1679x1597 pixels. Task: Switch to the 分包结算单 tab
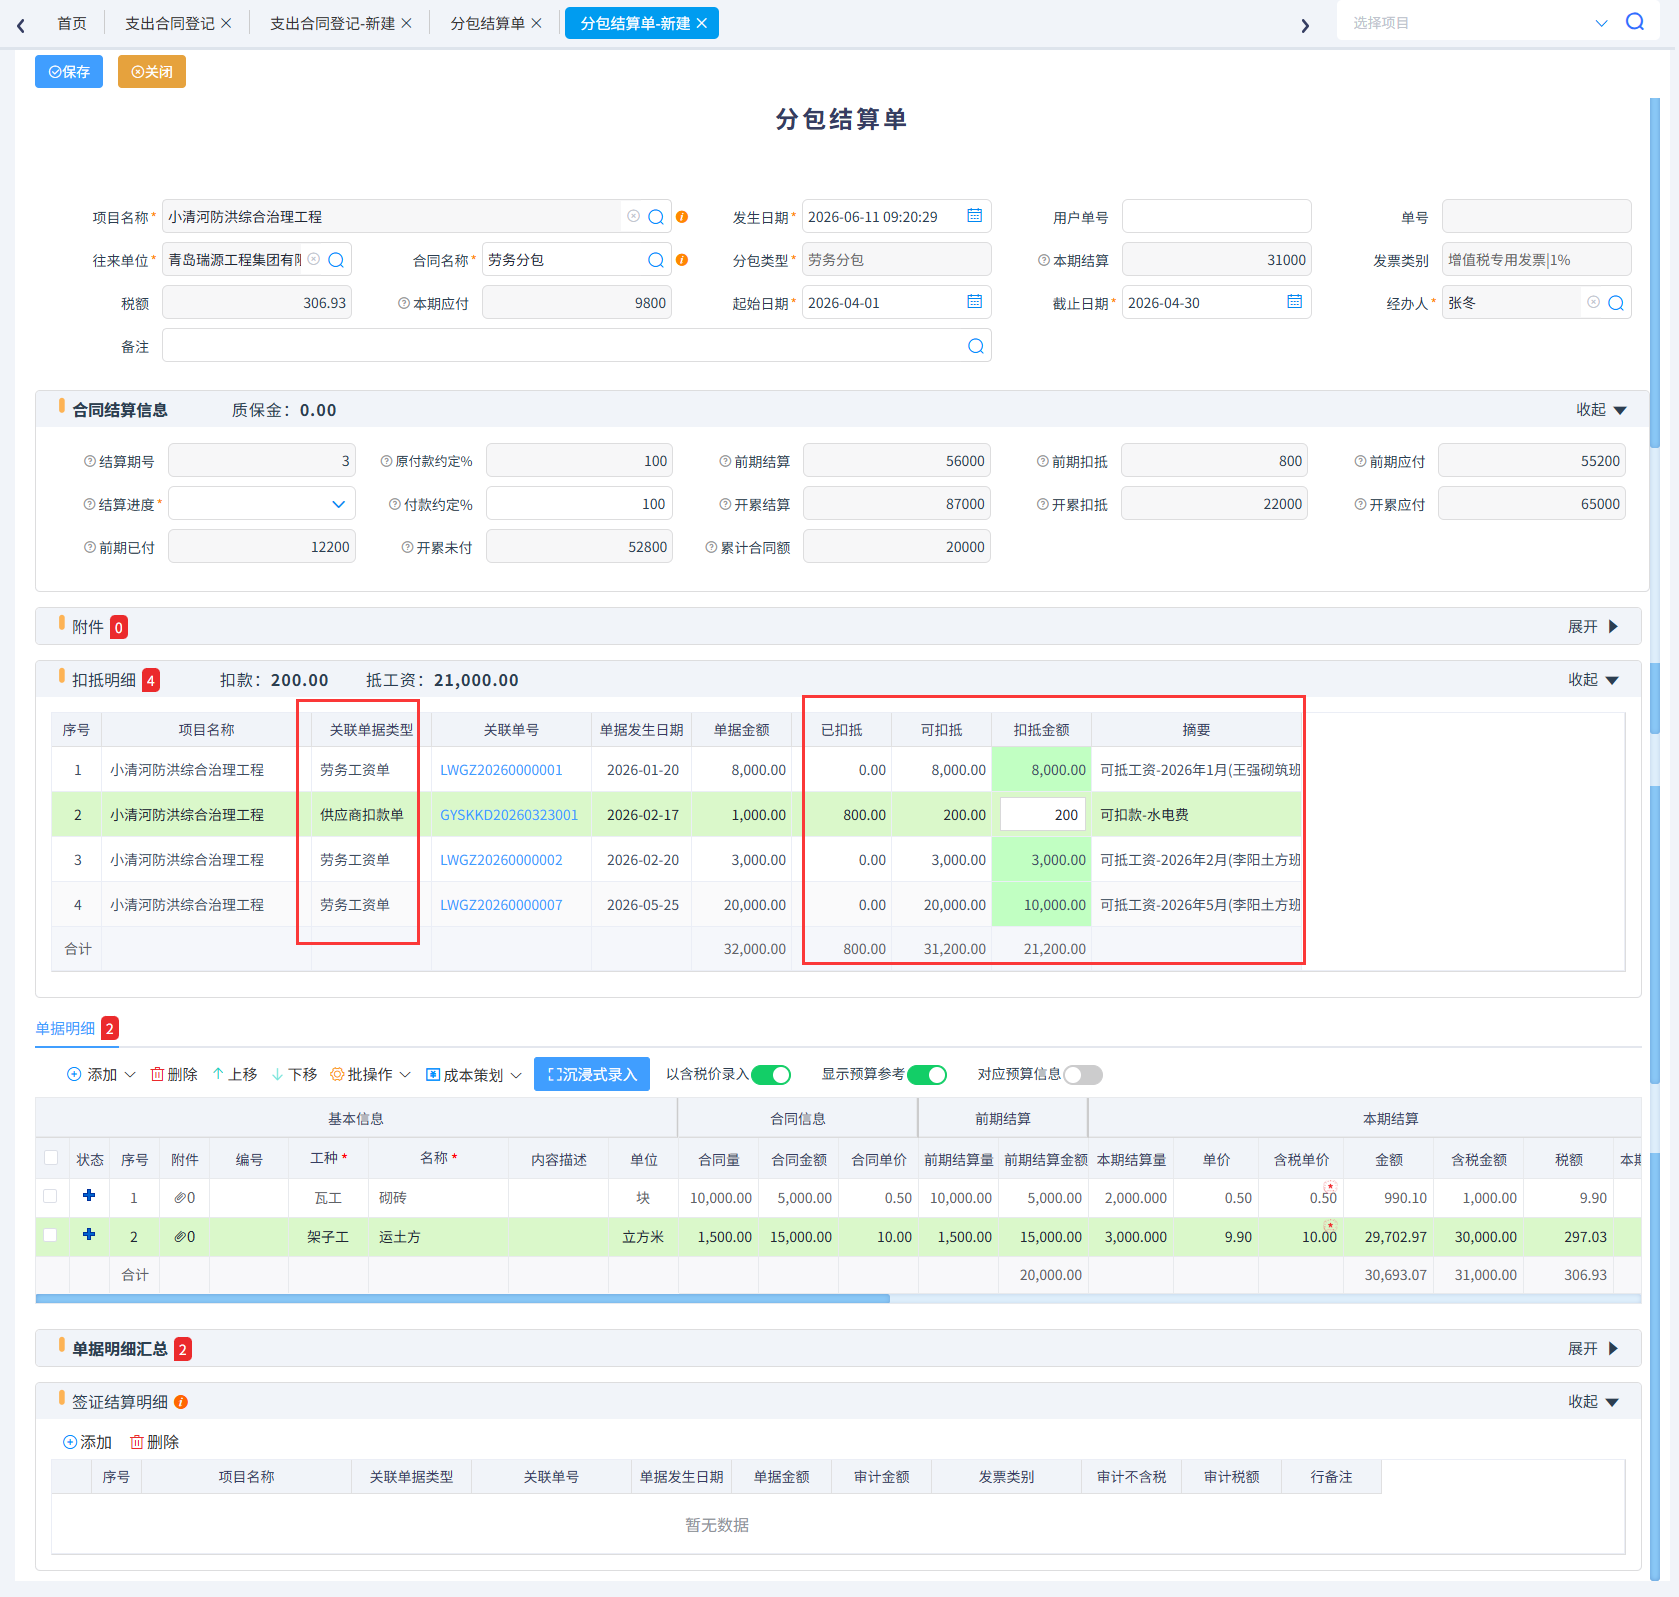click(x=487, y=23)
